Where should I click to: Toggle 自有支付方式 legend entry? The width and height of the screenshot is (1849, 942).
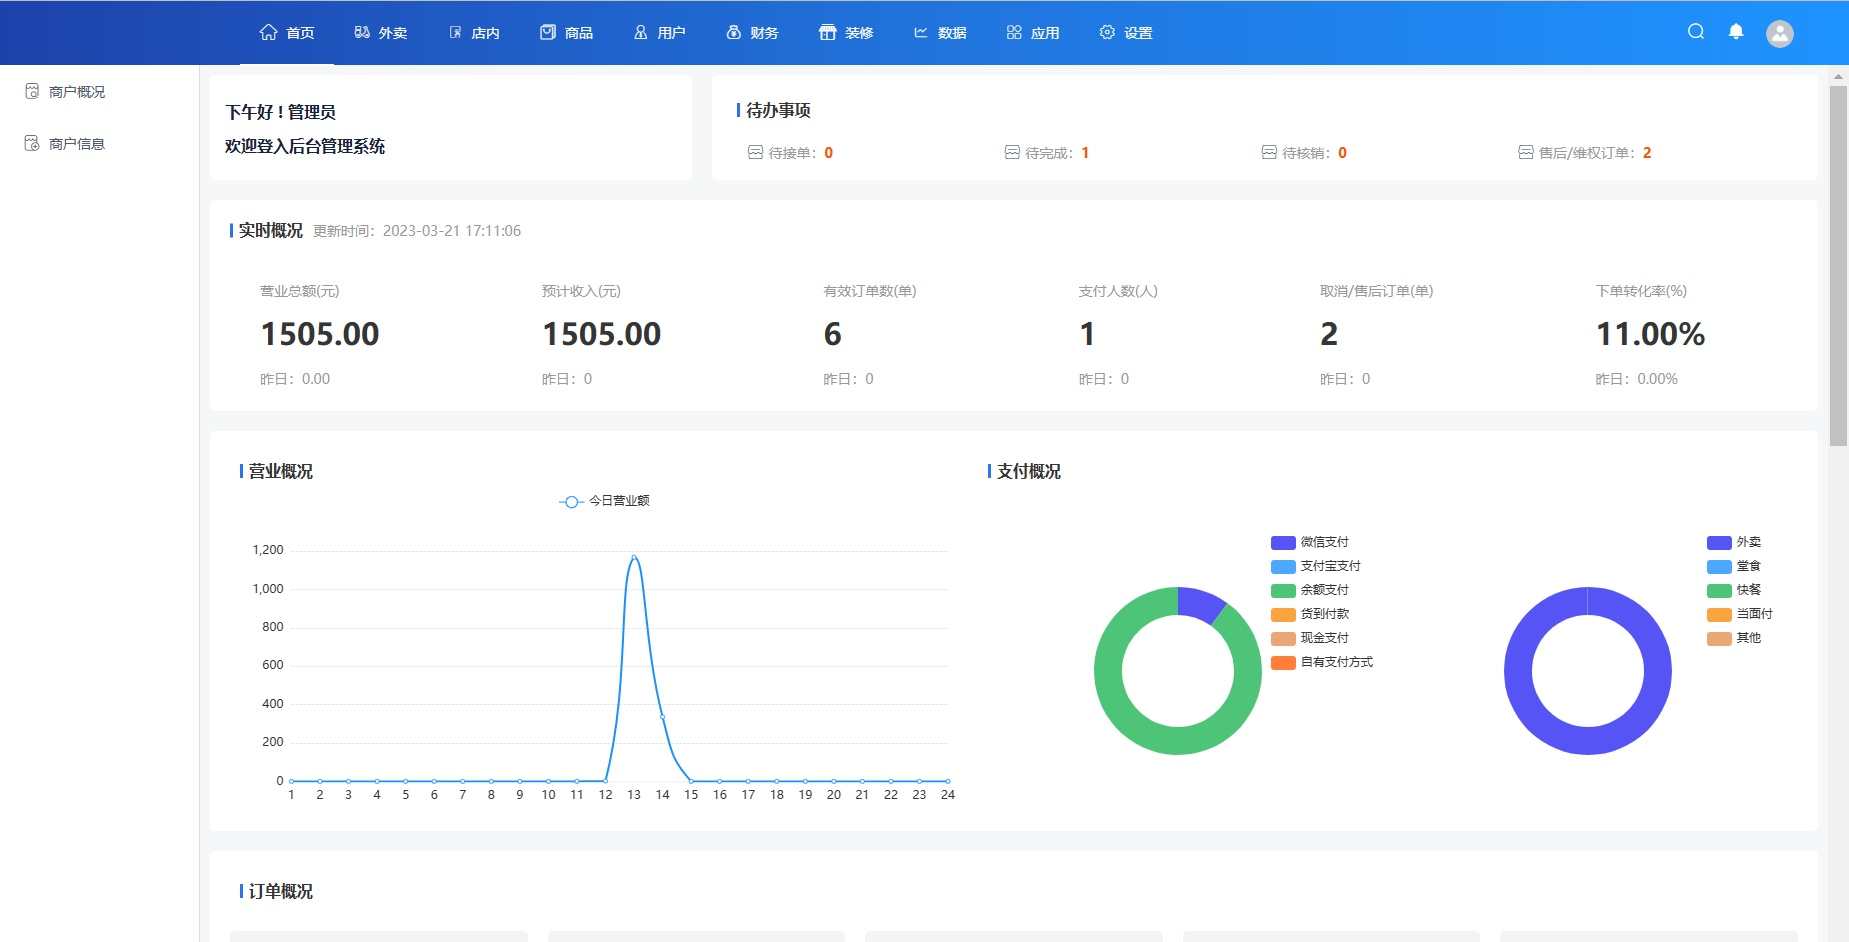(1322, 662)
